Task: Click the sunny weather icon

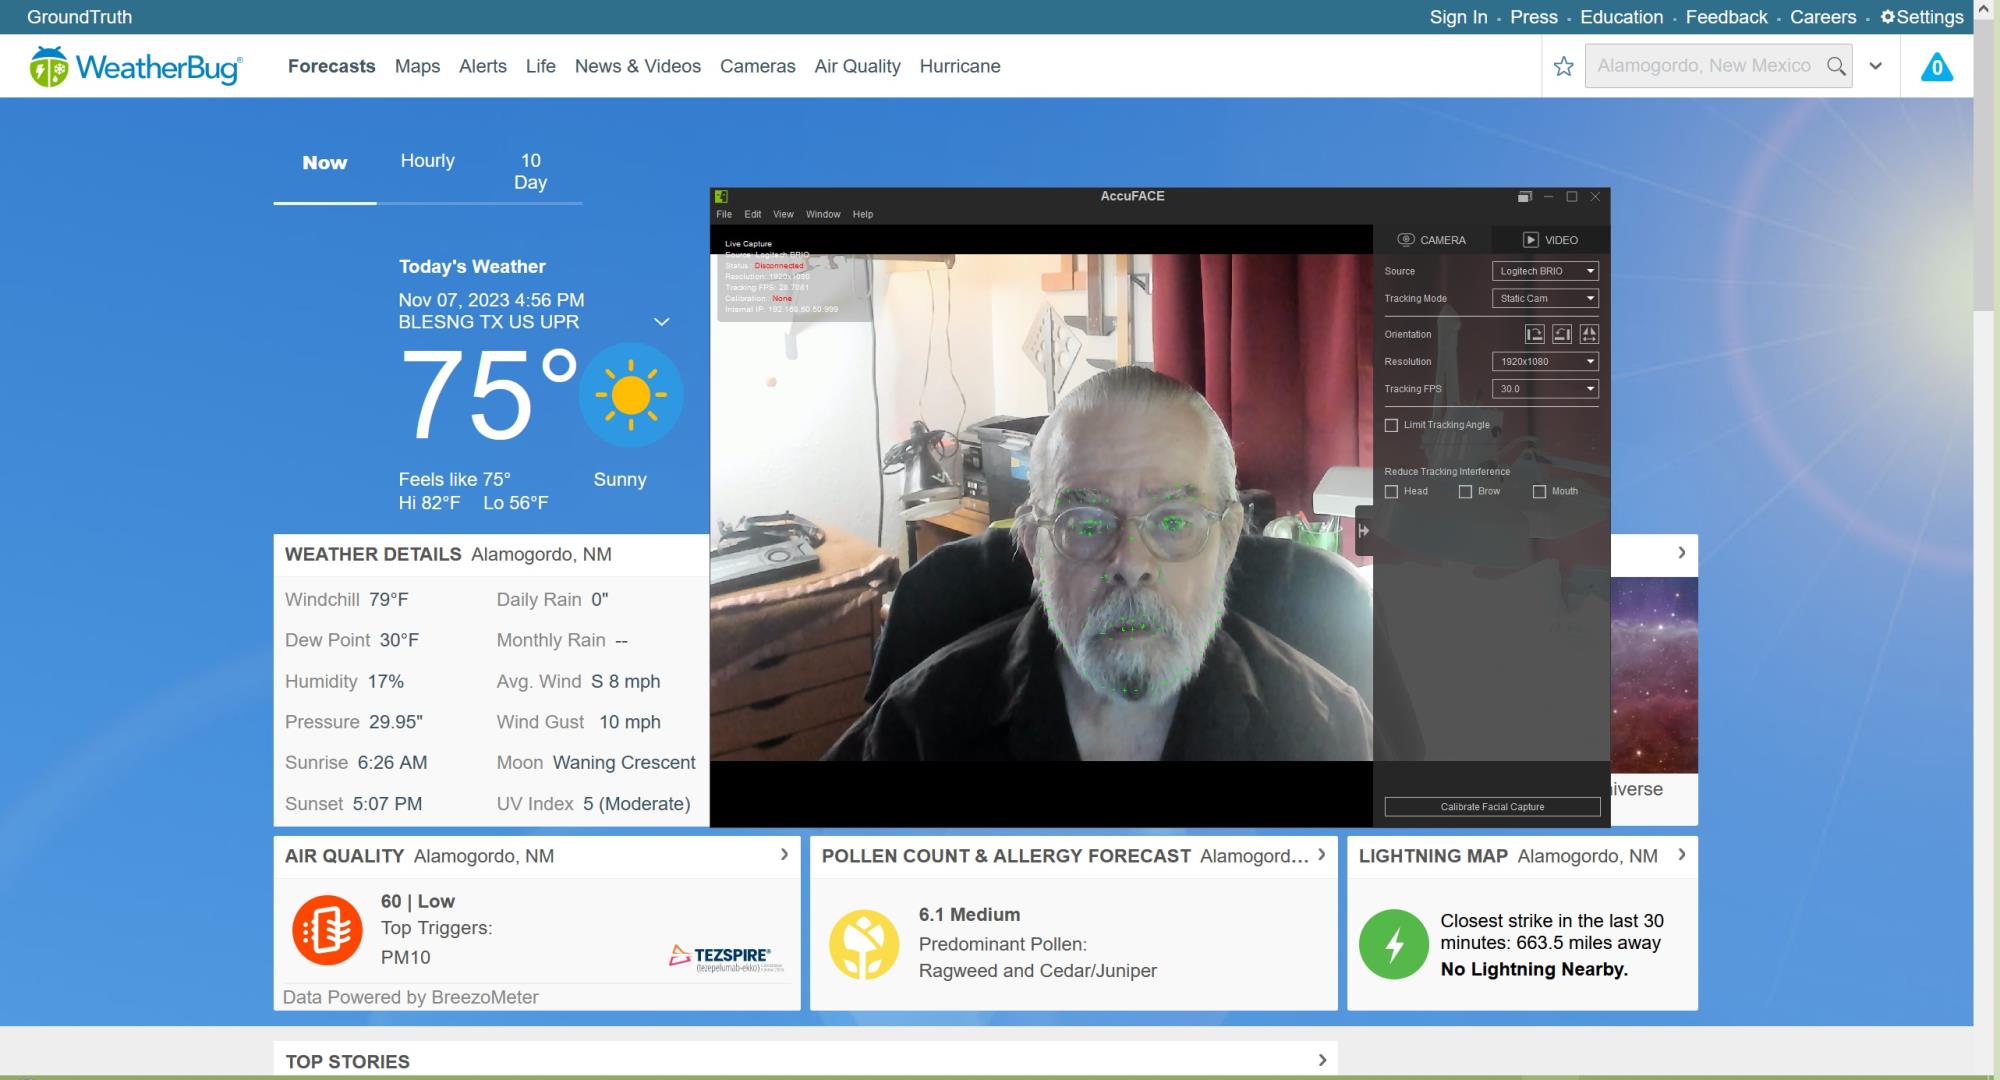Action: click(x=631, y=395)
